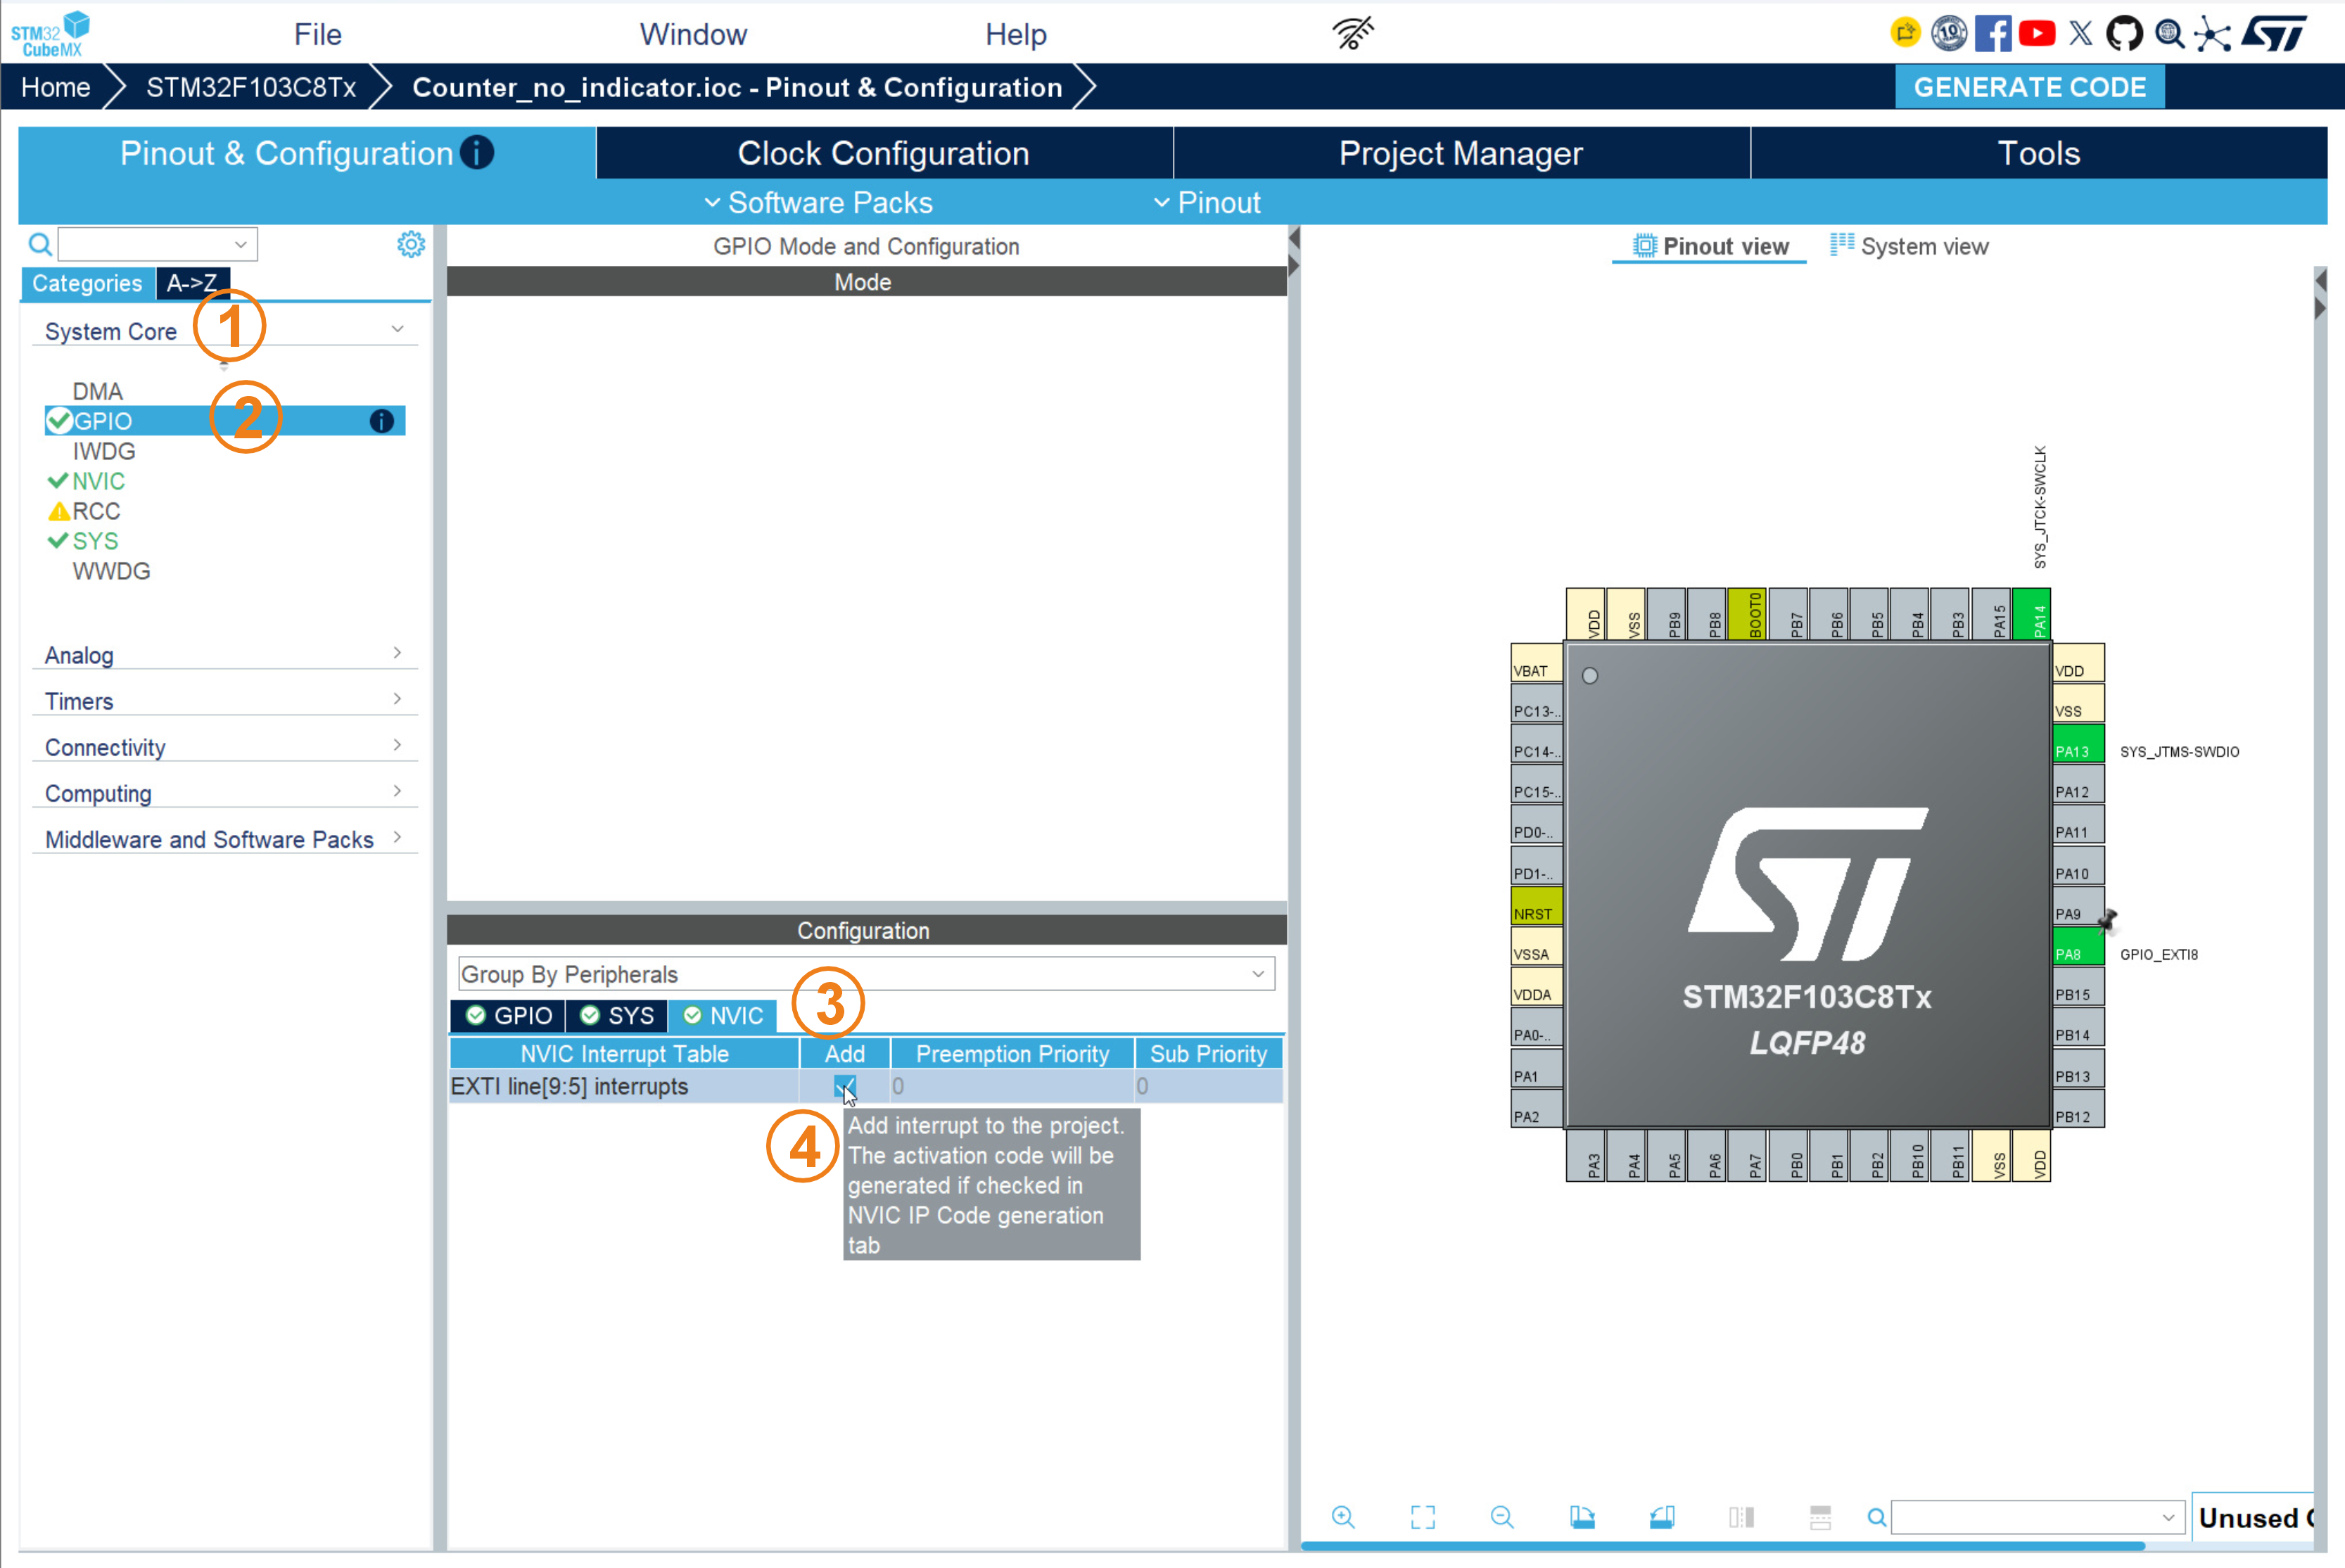
Task: Go to Home breadcrumb
Action: (x=56, y=87)
